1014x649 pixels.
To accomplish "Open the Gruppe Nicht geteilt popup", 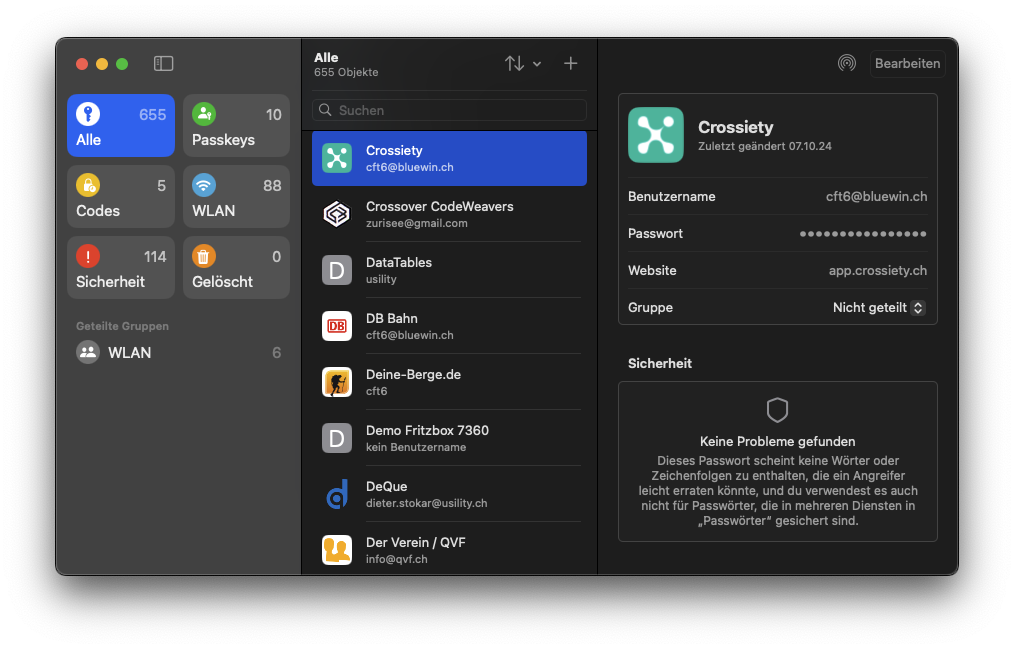I will (x=879, y=308).
